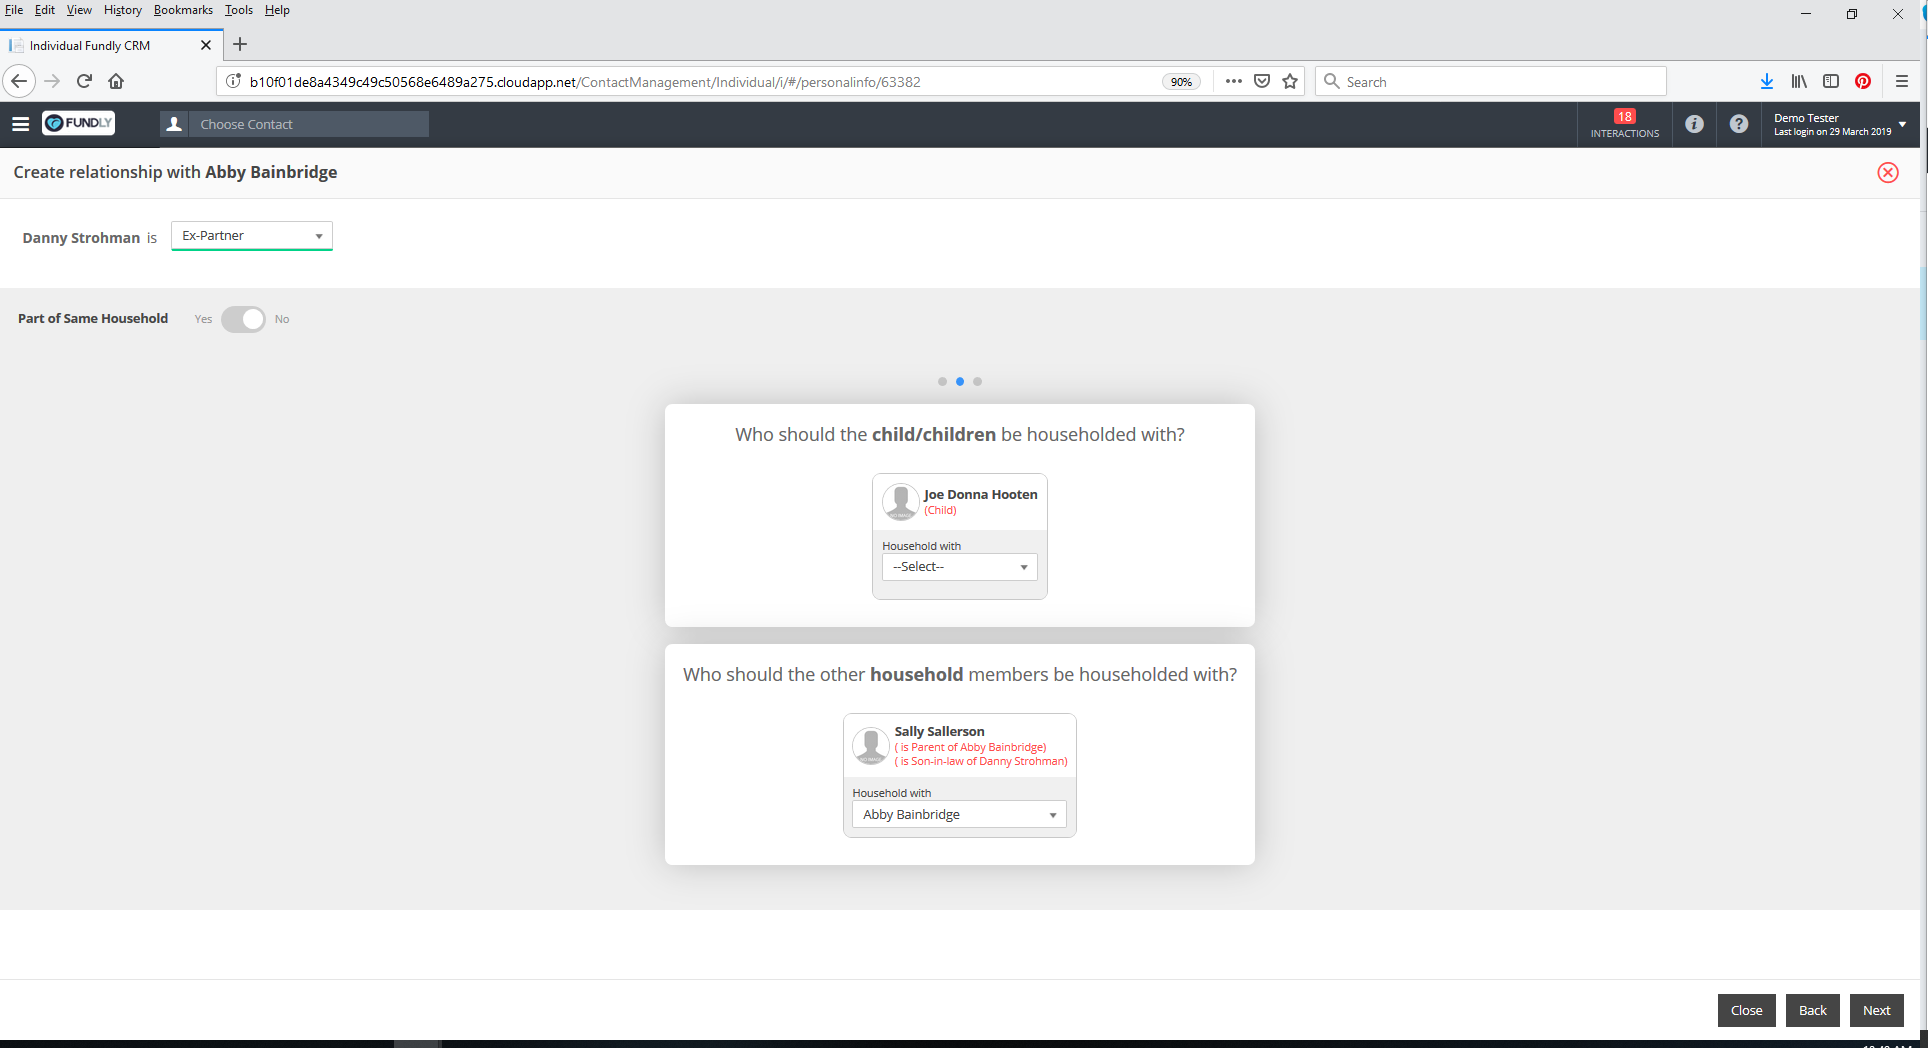This screenshot has height=1048, width=1928.
Task: Click Sally Sallerson avatar
Action: pos(871,746)
